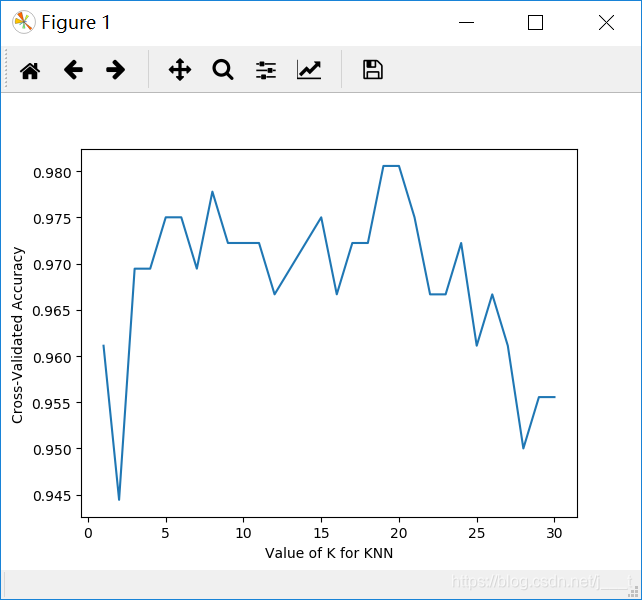
Task: Click the x-axis tick label 10
Action: [x=243, y=533]
